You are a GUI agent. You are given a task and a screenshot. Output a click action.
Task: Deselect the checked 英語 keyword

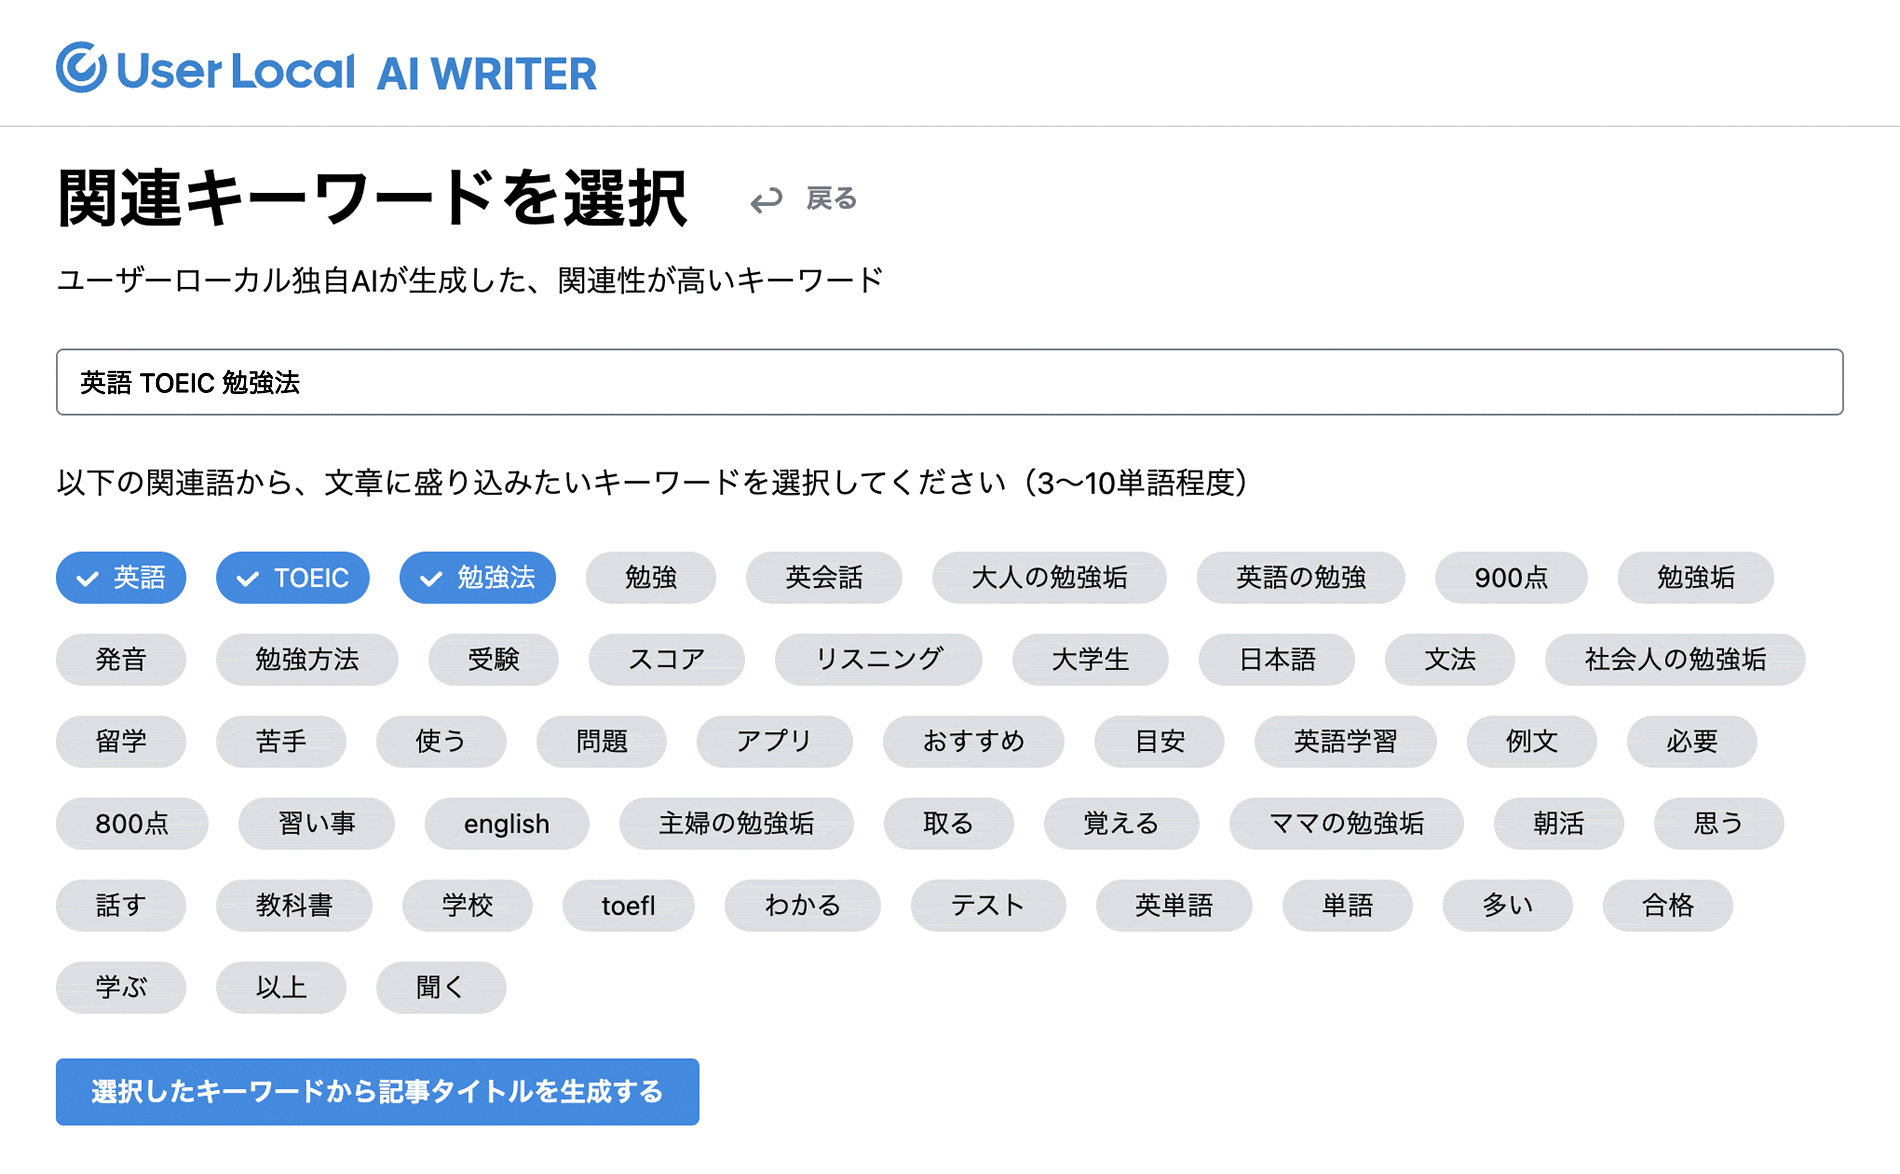click(121, 577)
